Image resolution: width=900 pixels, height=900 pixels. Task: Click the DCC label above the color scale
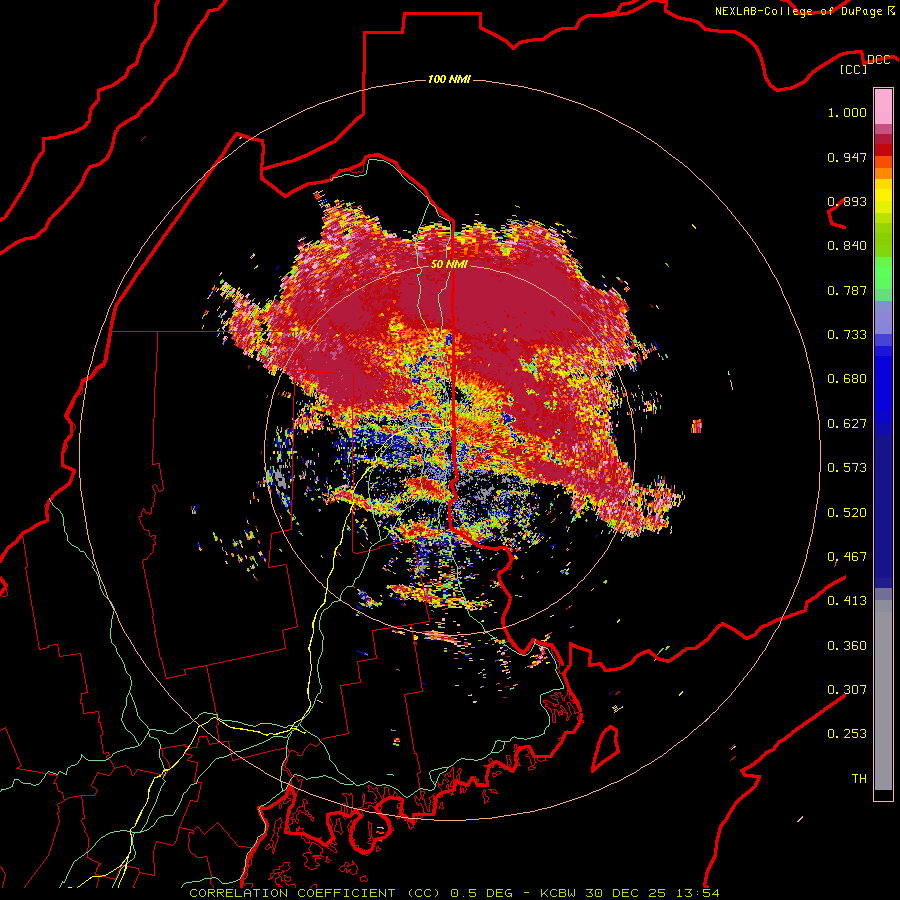878,60
